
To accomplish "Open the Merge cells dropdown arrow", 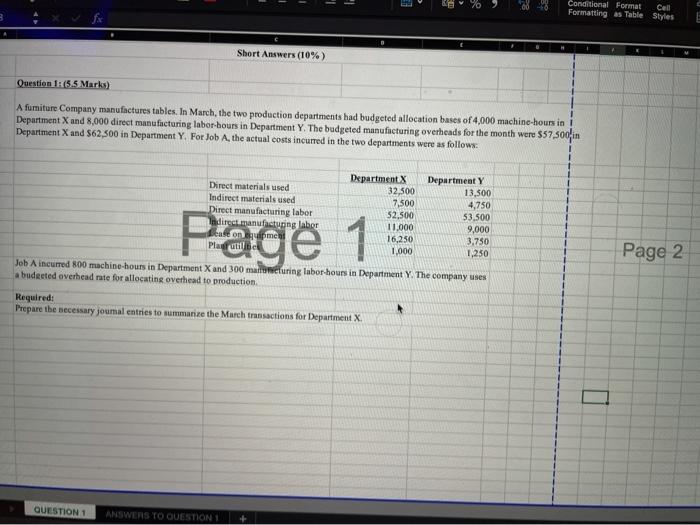I will coord(420,3).
